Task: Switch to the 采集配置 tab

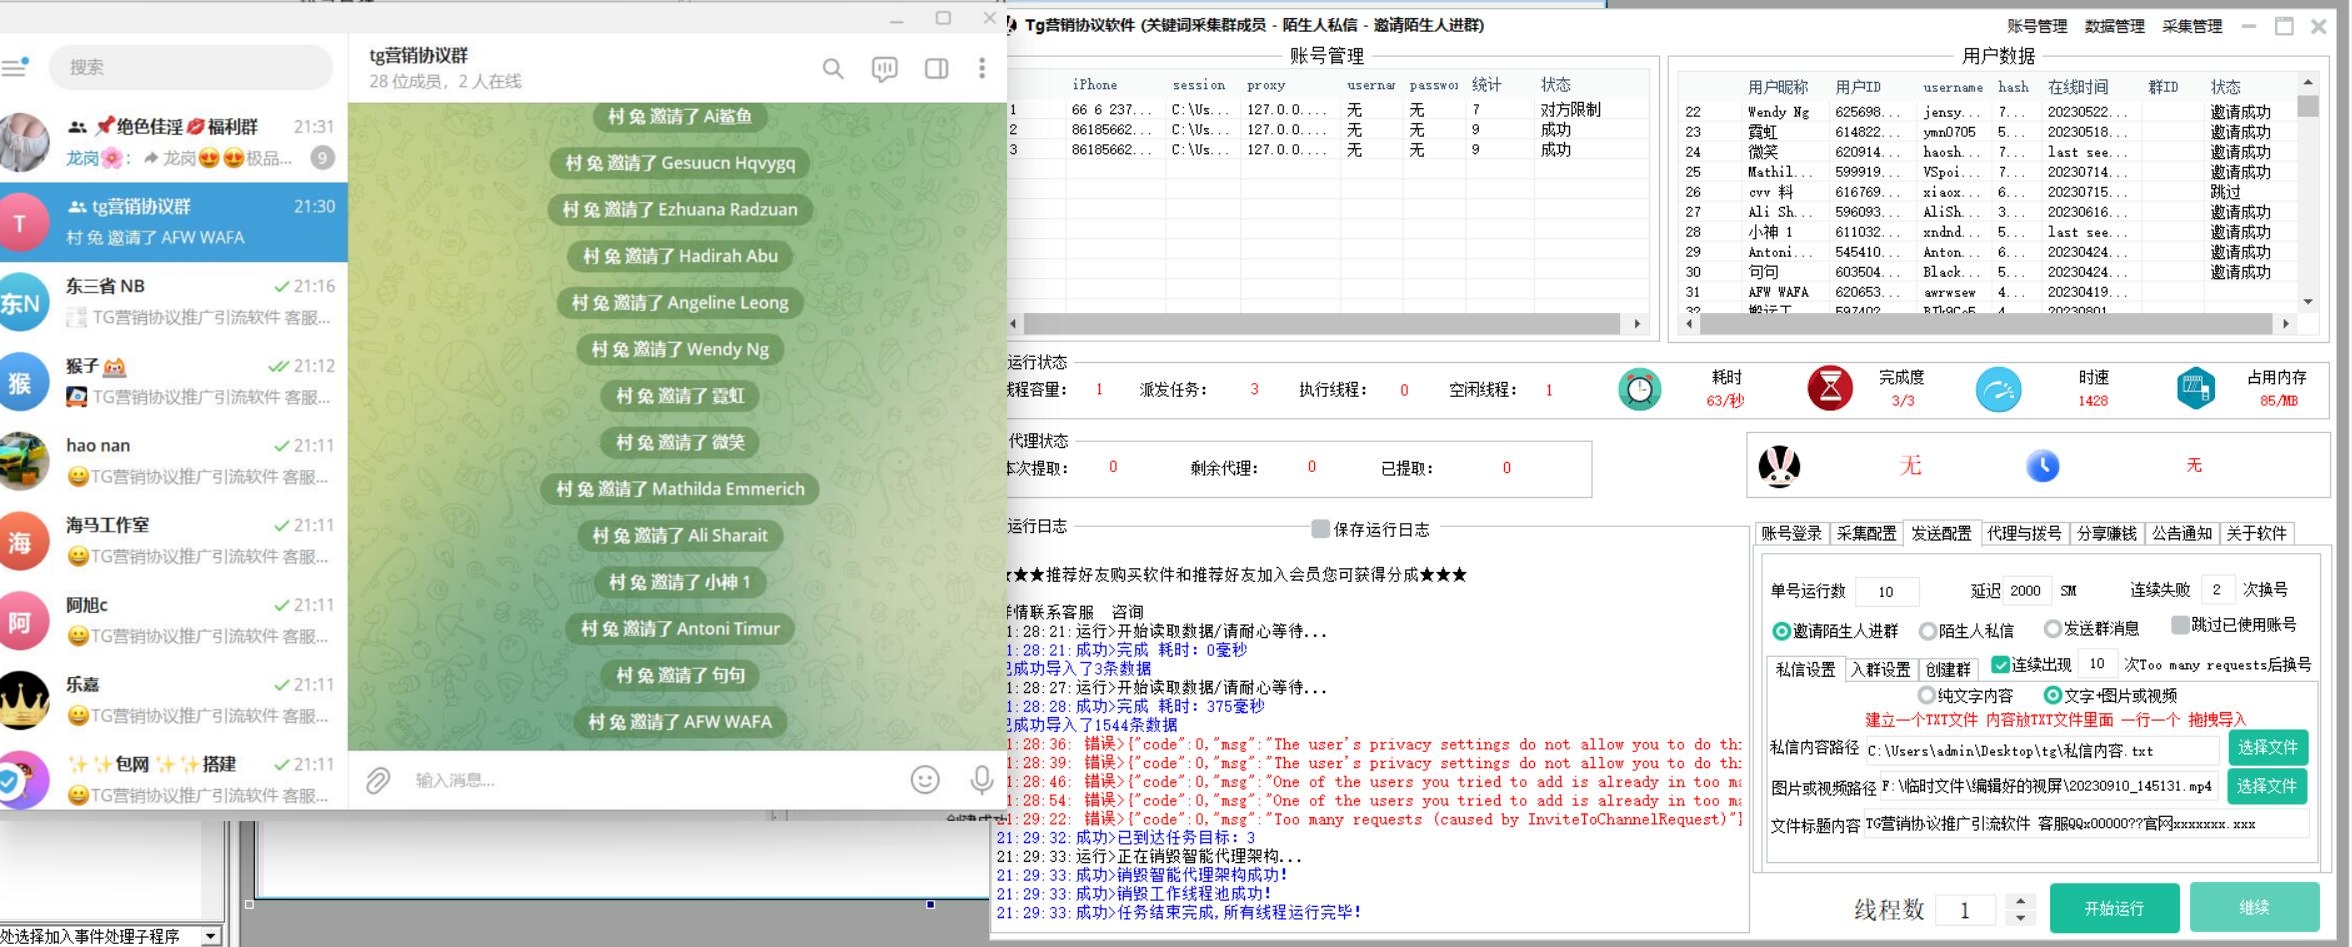Action: (x=1865, y=533)
